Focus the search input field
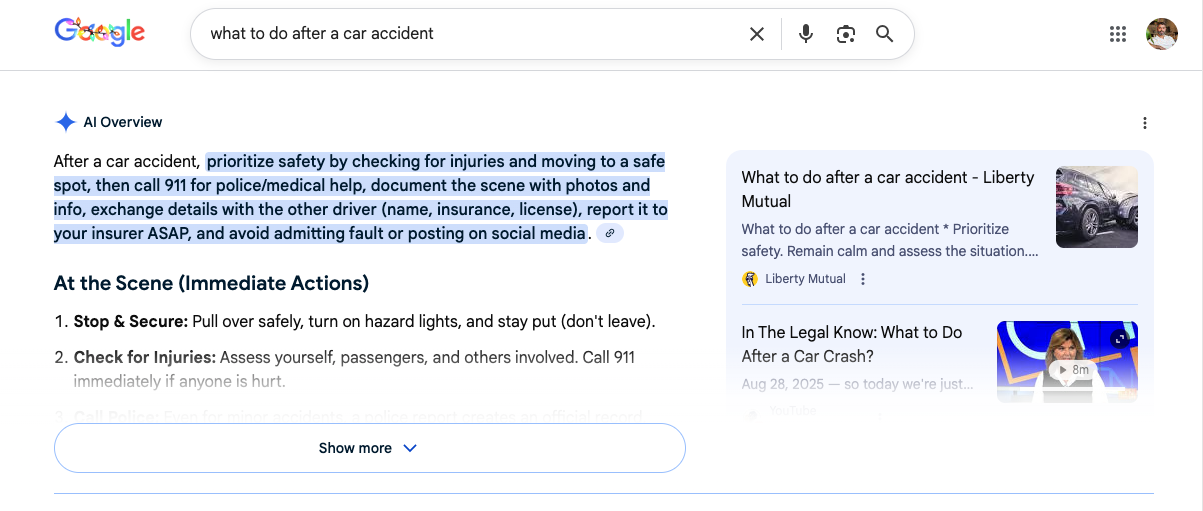The height and width of the screenshot is (511, 1203). [470, 34]
